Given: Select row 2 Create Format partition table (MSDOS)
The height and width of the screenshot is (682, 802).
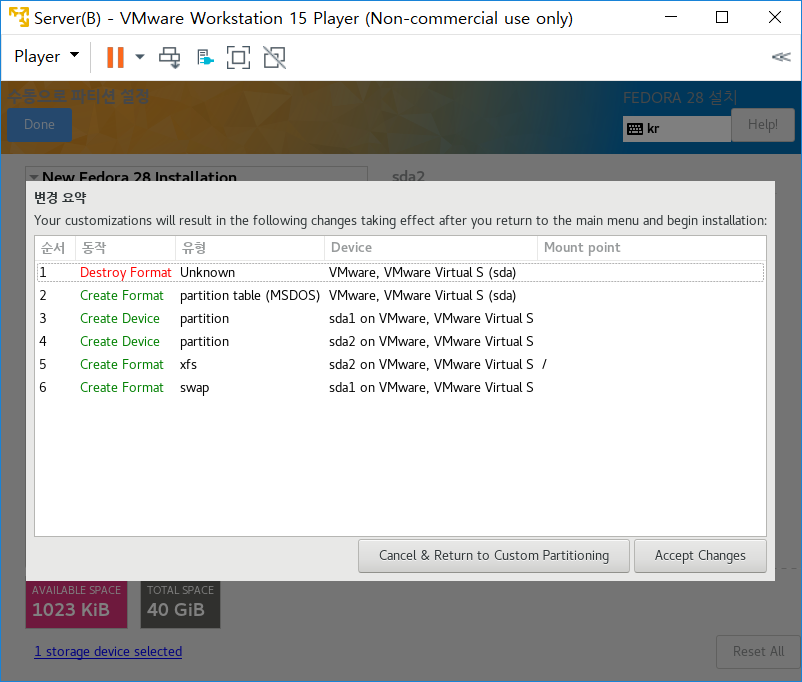Looking at the screenshot, I should pos(400,295).
